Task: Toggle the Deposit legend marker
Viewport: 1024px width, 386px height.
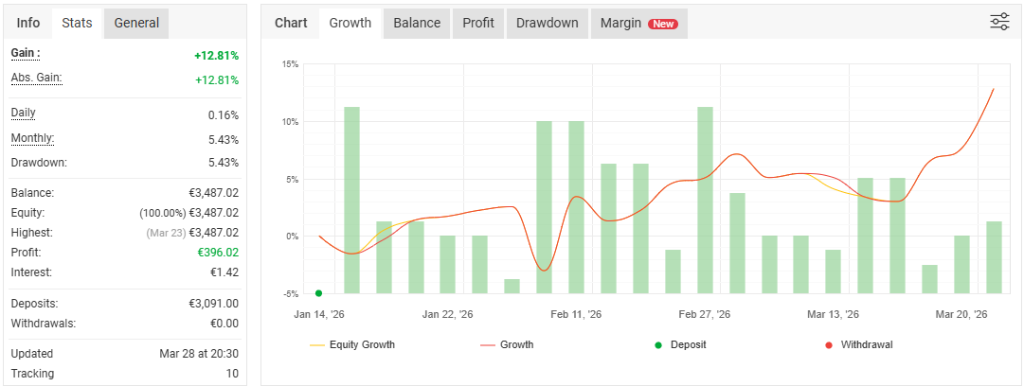Action: [680, 344]
